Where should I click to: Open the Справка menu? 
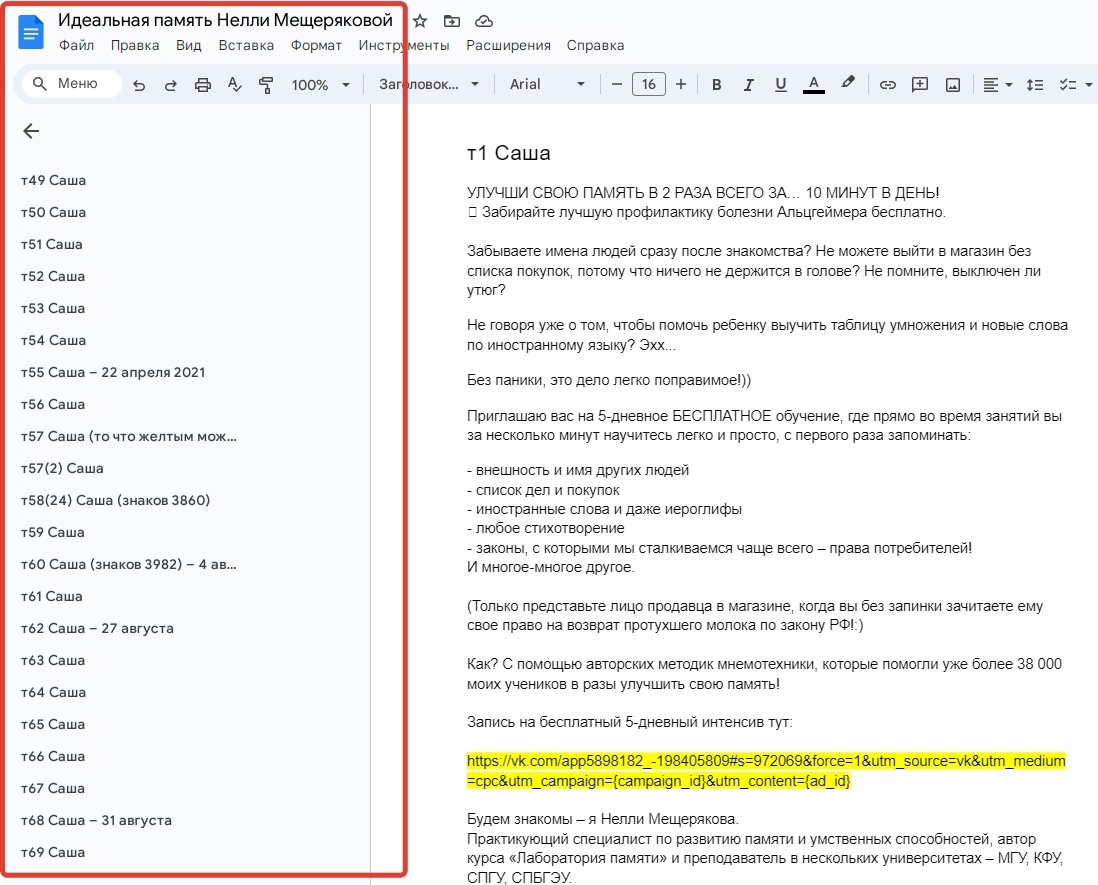pos(595,46)
